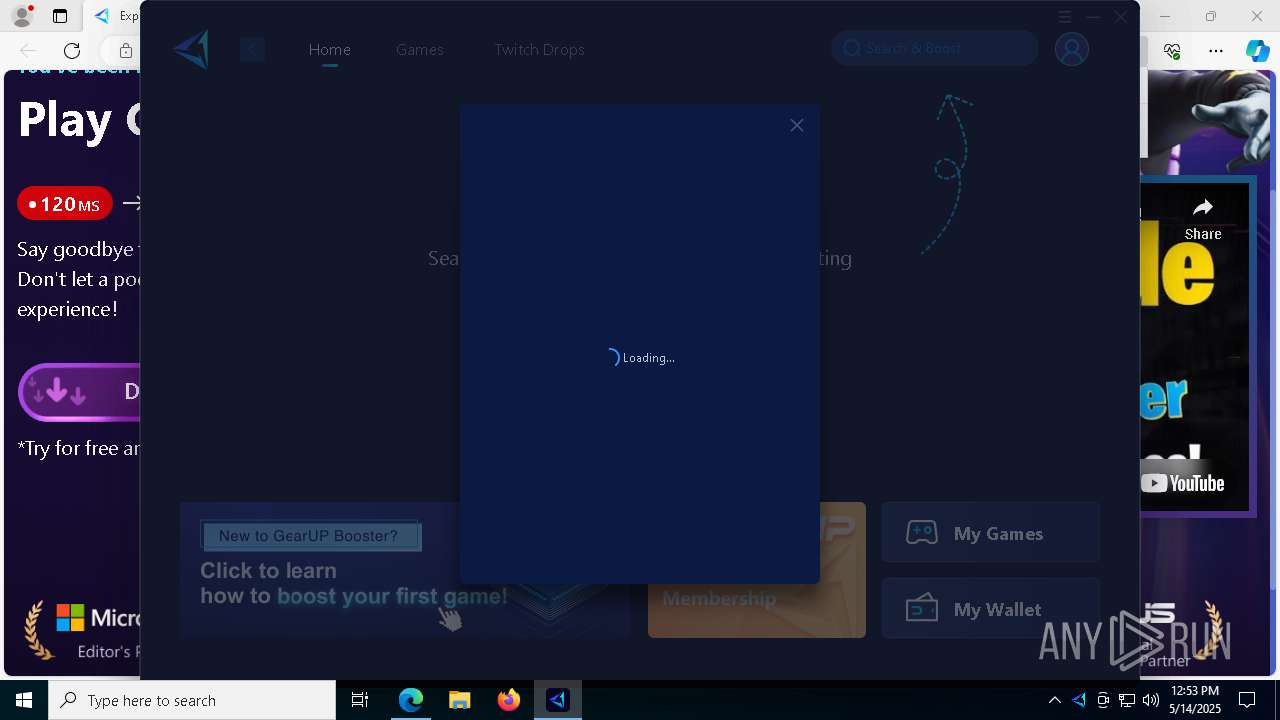Switch to Twitch Drops tab
The width and height of the screenshot is (1280, 720).
pos(539,49)
